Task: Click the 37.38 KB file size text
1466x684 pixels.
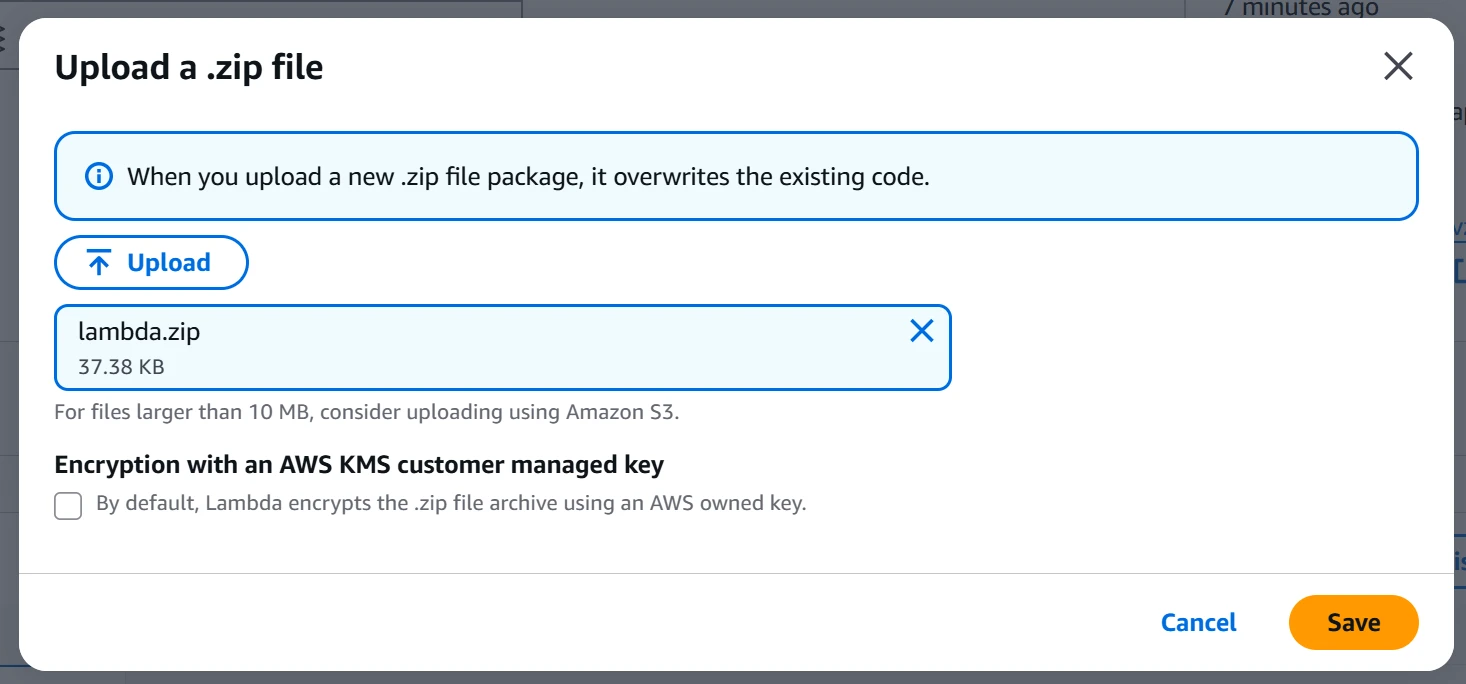Action: (121, 367)
